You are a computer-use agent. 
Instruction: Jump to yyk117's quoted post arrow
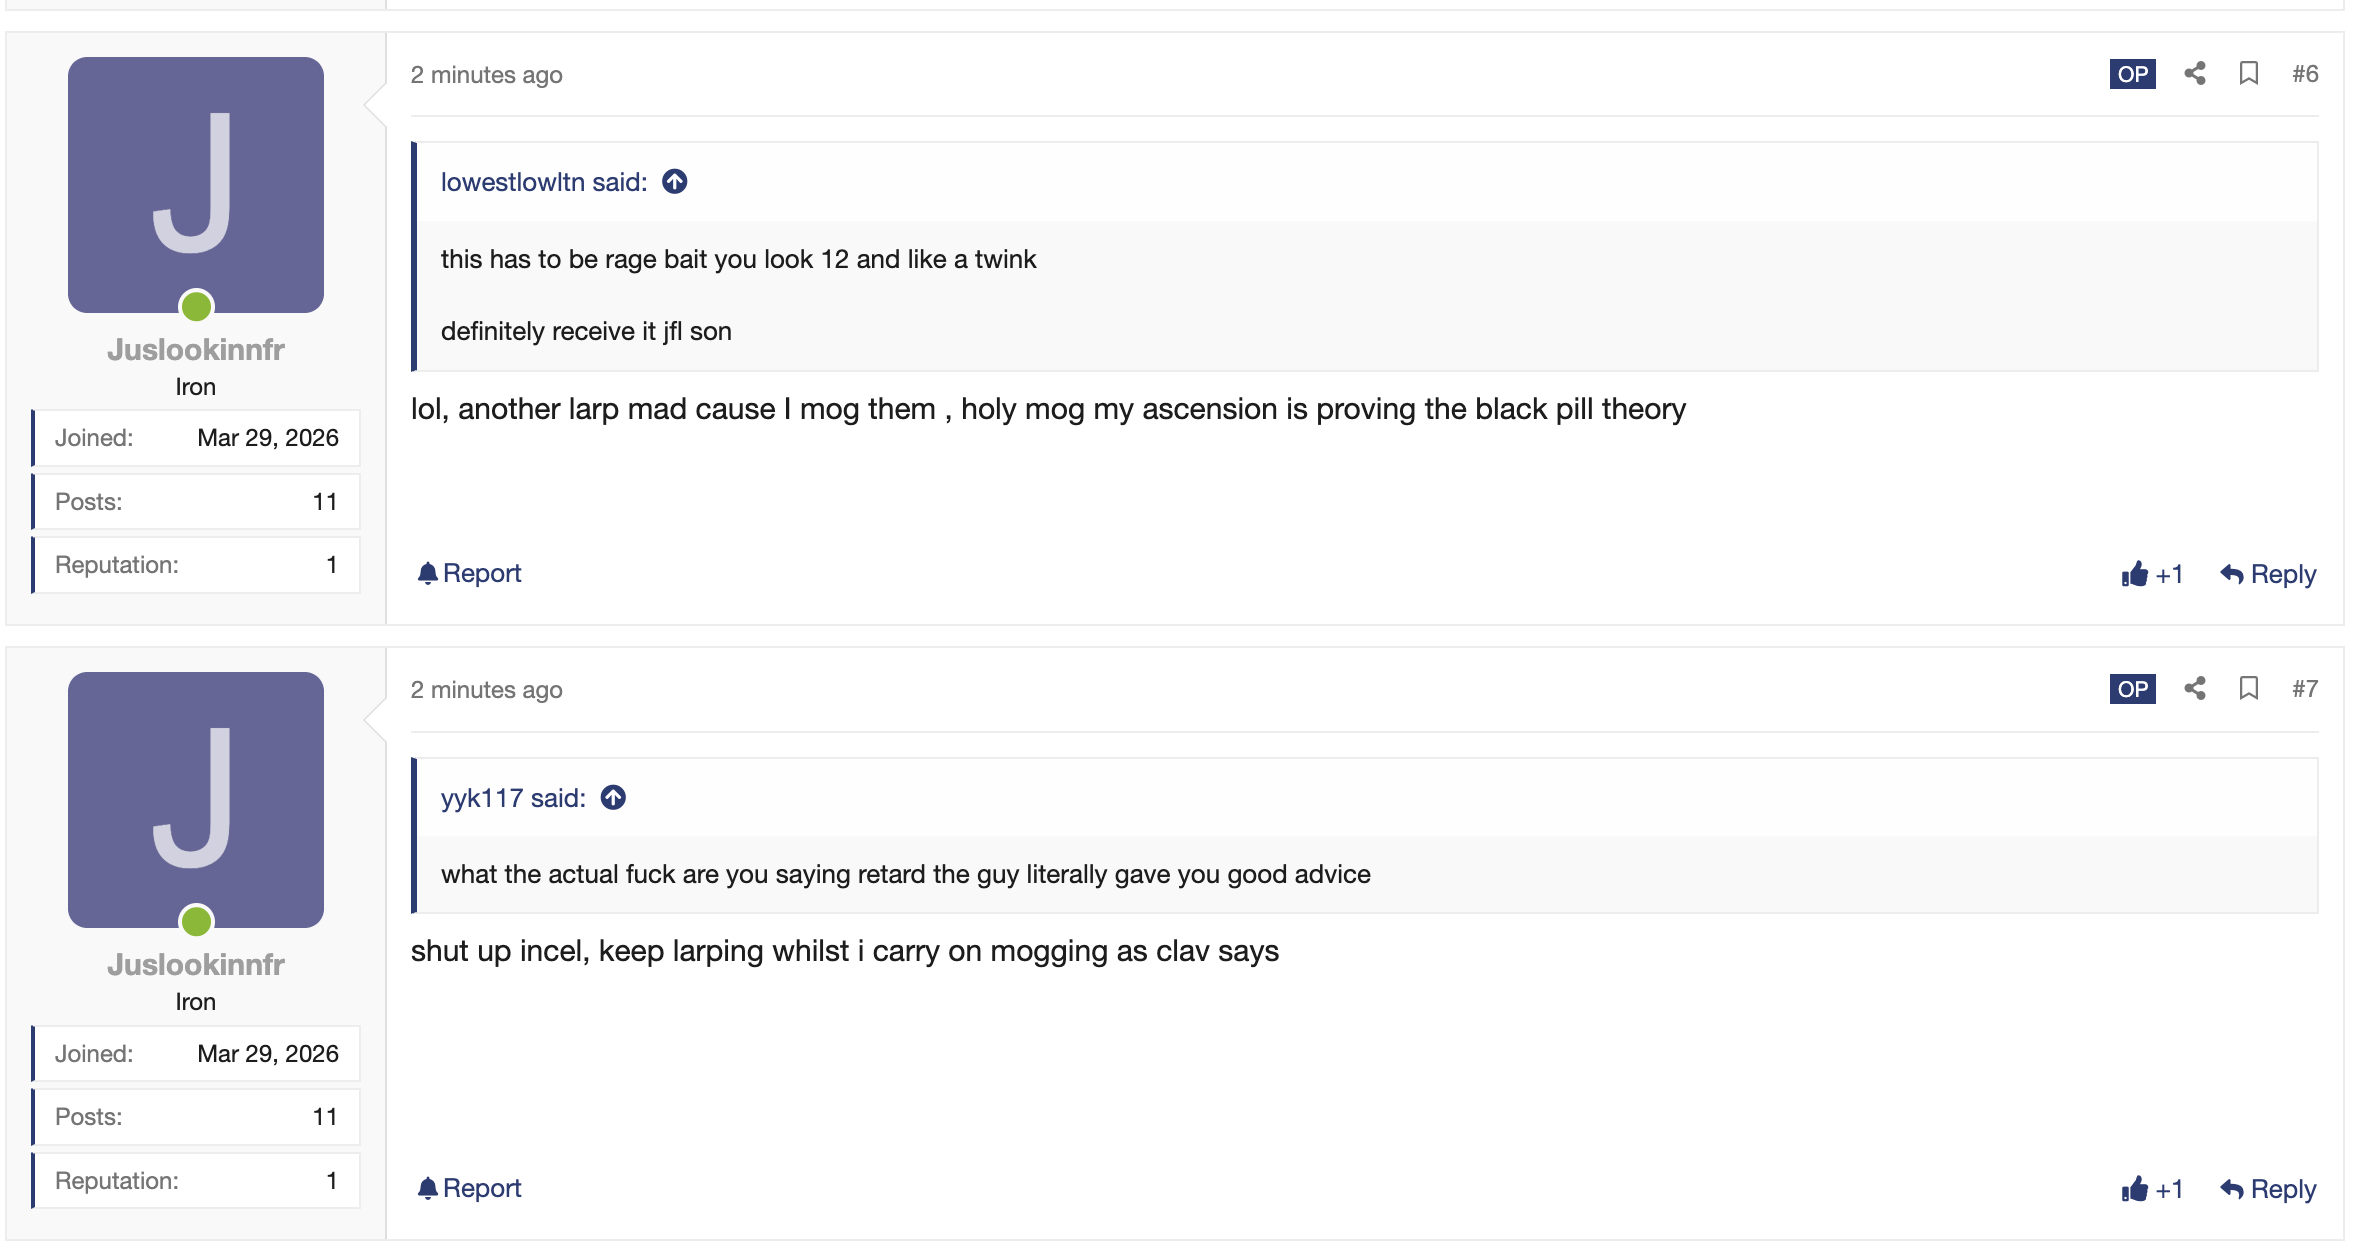pos(613,798)
